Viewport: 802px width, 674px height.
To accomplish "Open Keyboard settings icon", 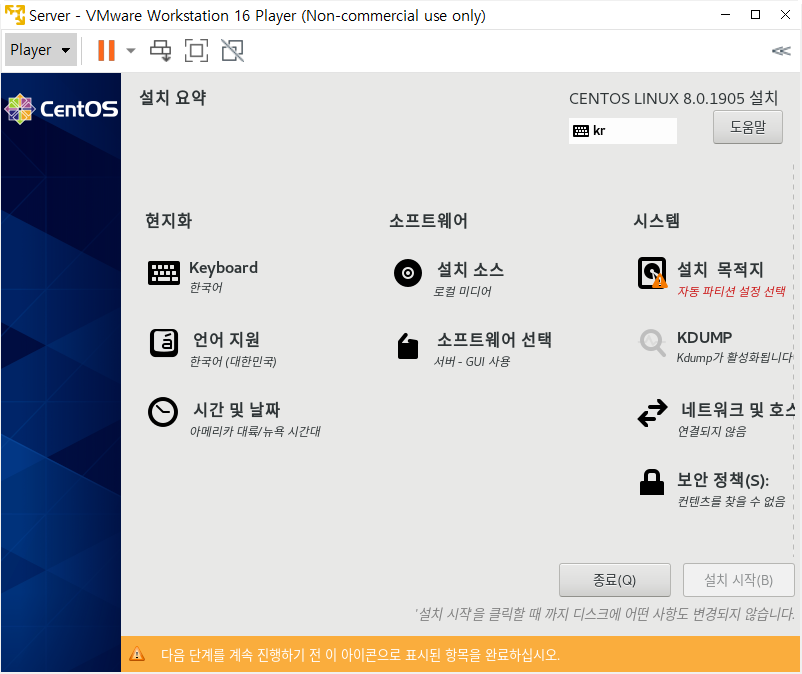I will click(x=164, y=272).
